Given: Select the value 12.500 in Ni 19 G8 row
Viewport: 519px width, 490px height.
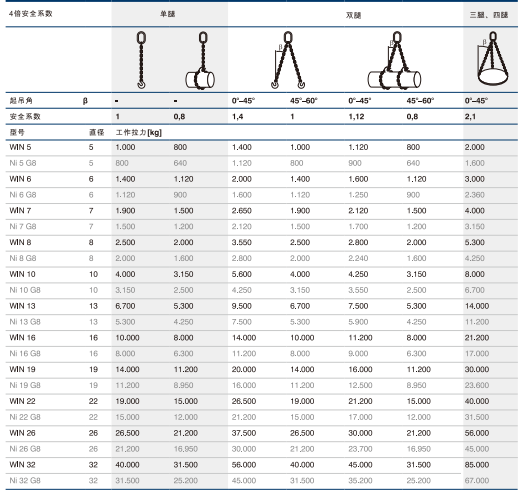Looking at the screenshot, I should [x=360, y=385].
